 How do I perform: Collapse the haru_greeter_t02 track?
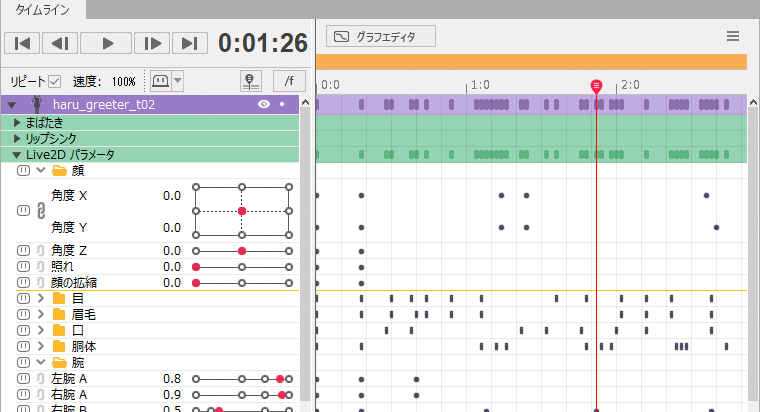click(13, 105)
